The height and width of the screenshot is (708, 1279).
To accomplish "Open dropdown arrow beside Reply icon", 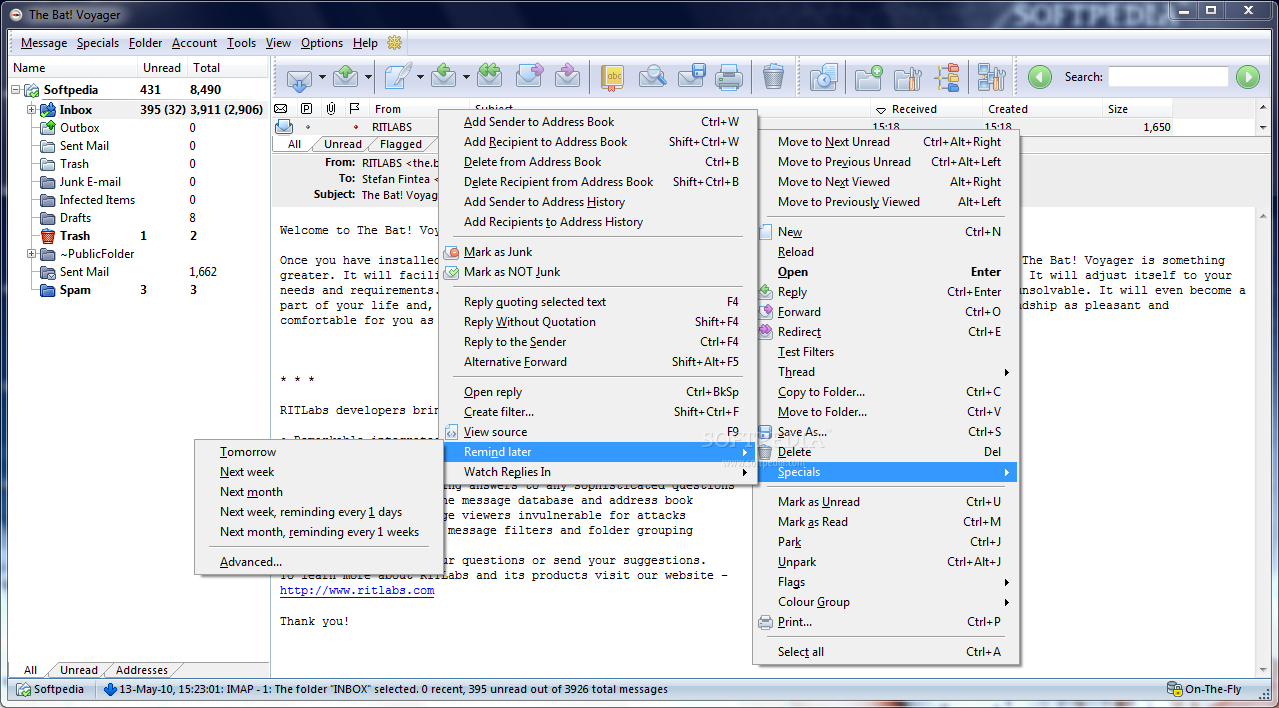I will click(x=466, y=77).
